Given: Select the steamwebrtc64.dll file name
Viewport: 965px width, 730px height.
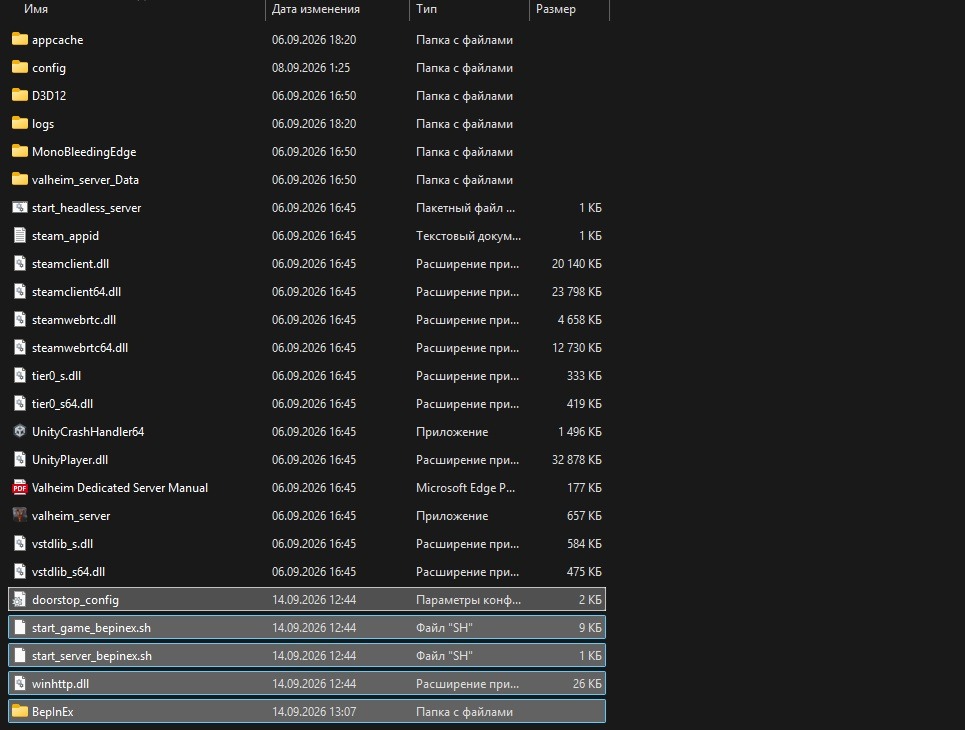Looking at the screenshot, I should coord(80,348).
